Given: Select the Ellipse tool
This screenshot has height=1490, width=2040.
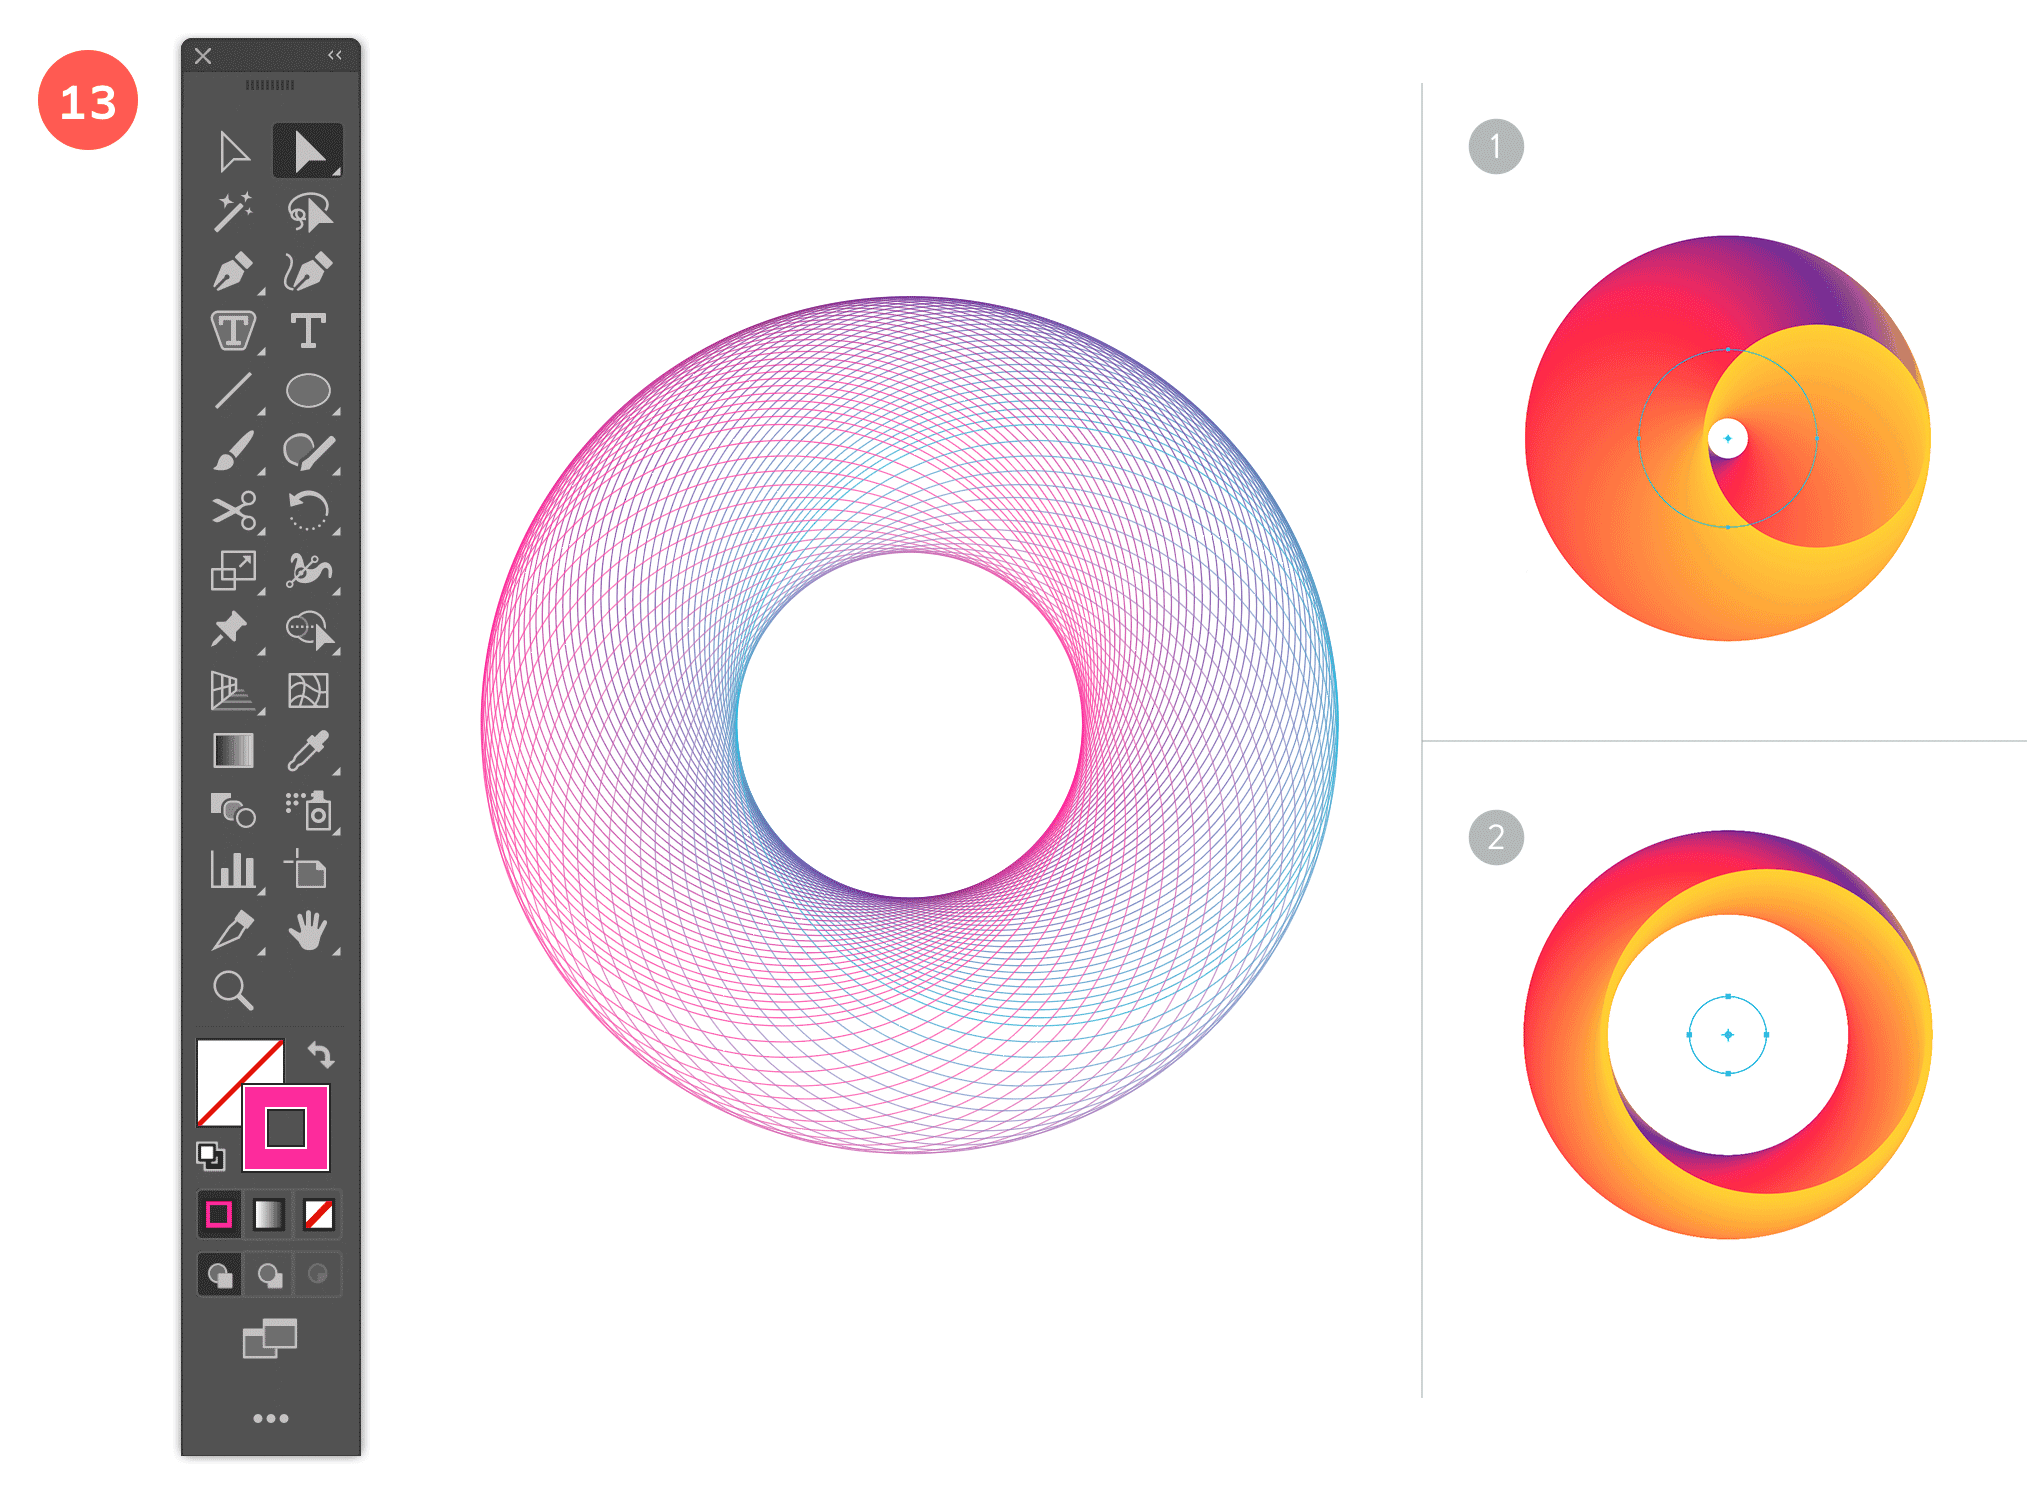Looking at the screenshot, I should coord(308,391).
